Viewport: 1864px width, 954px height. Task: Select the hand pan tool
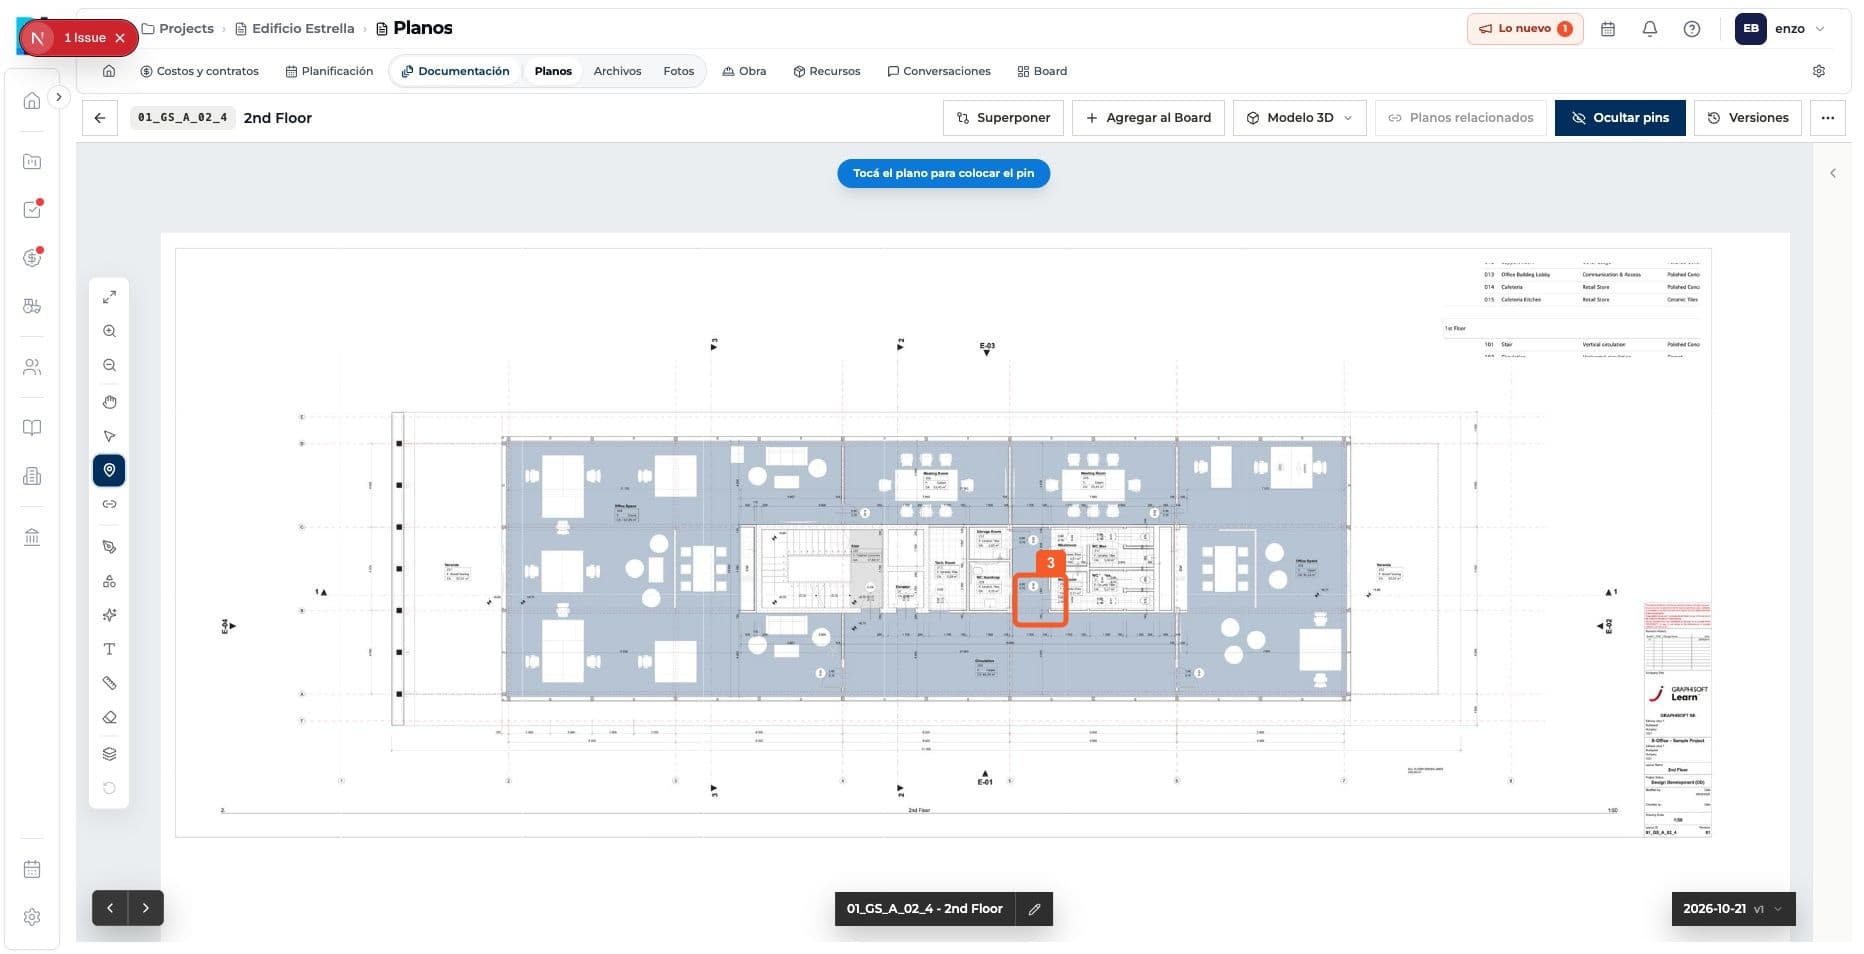coord(109,402)
